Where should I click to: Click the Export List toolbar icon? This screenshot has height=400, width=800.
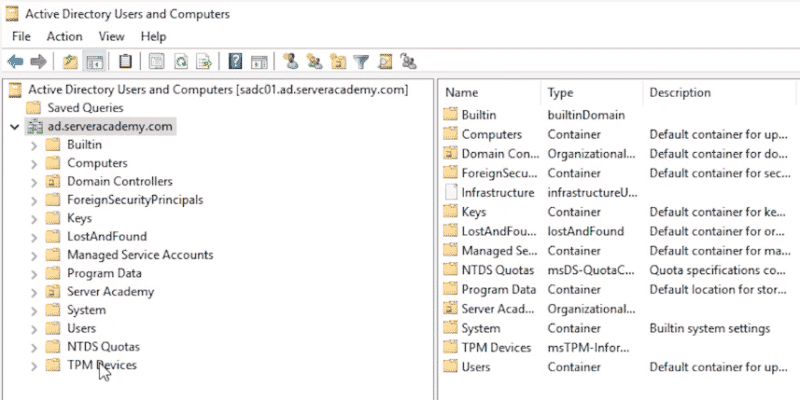pos(204,62)
